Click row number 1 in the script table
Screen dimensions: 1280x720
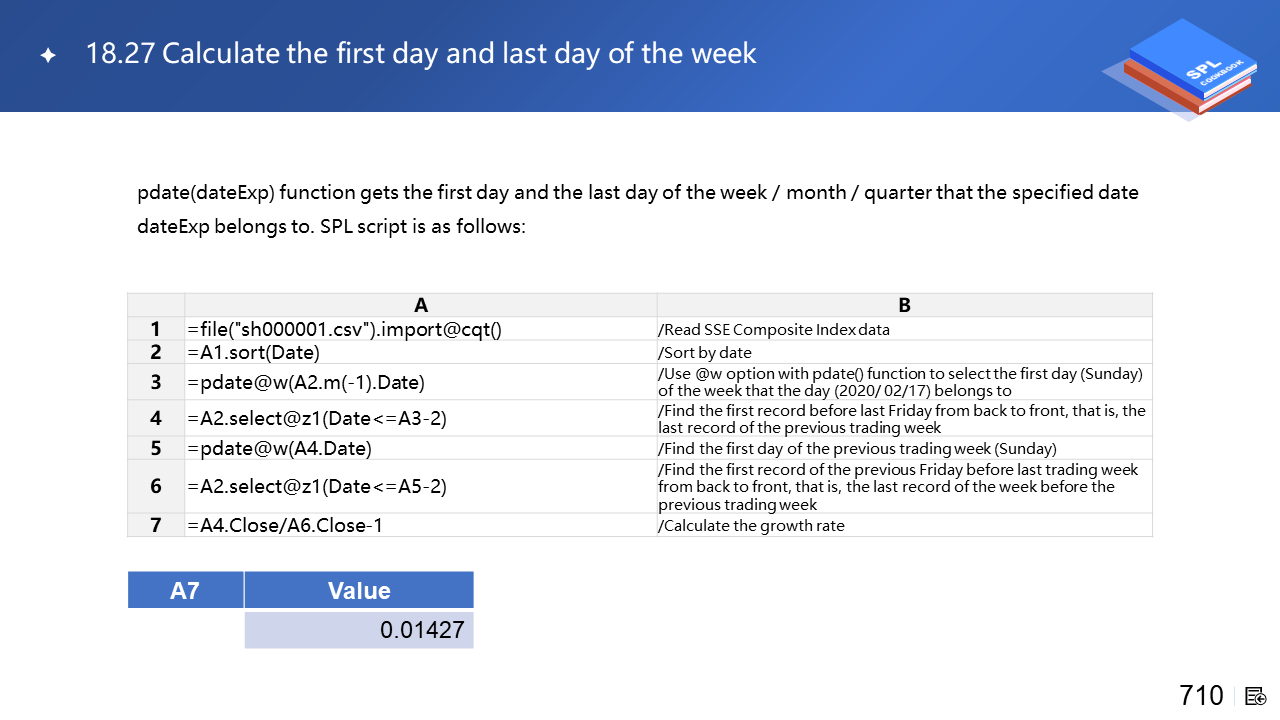point(156,329)
